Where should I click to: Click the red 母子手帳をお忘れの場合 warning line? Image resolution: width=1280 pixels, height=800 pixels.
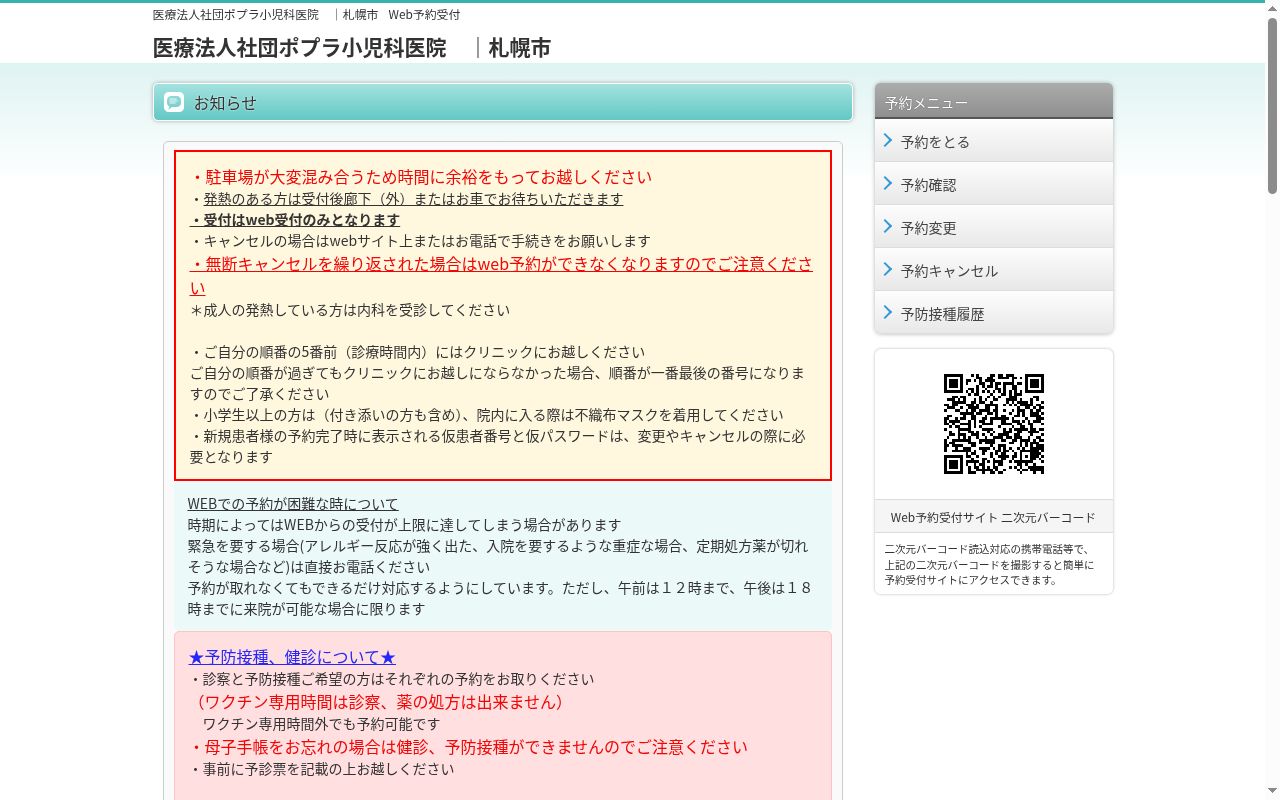(x=469, y=747)
